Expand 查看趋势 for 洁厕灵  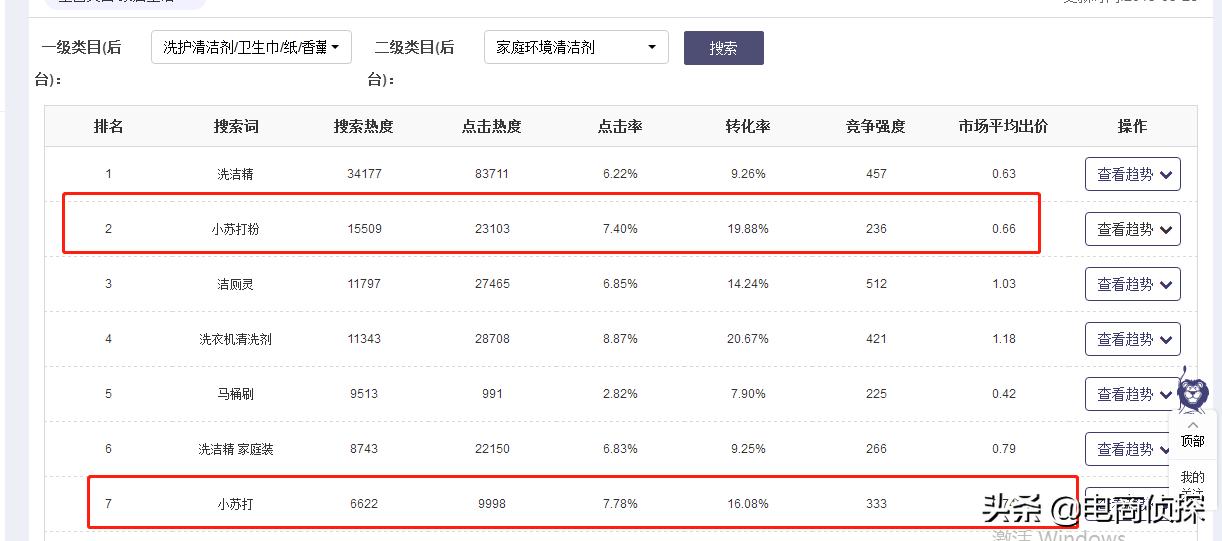[x=1132, y=284]
